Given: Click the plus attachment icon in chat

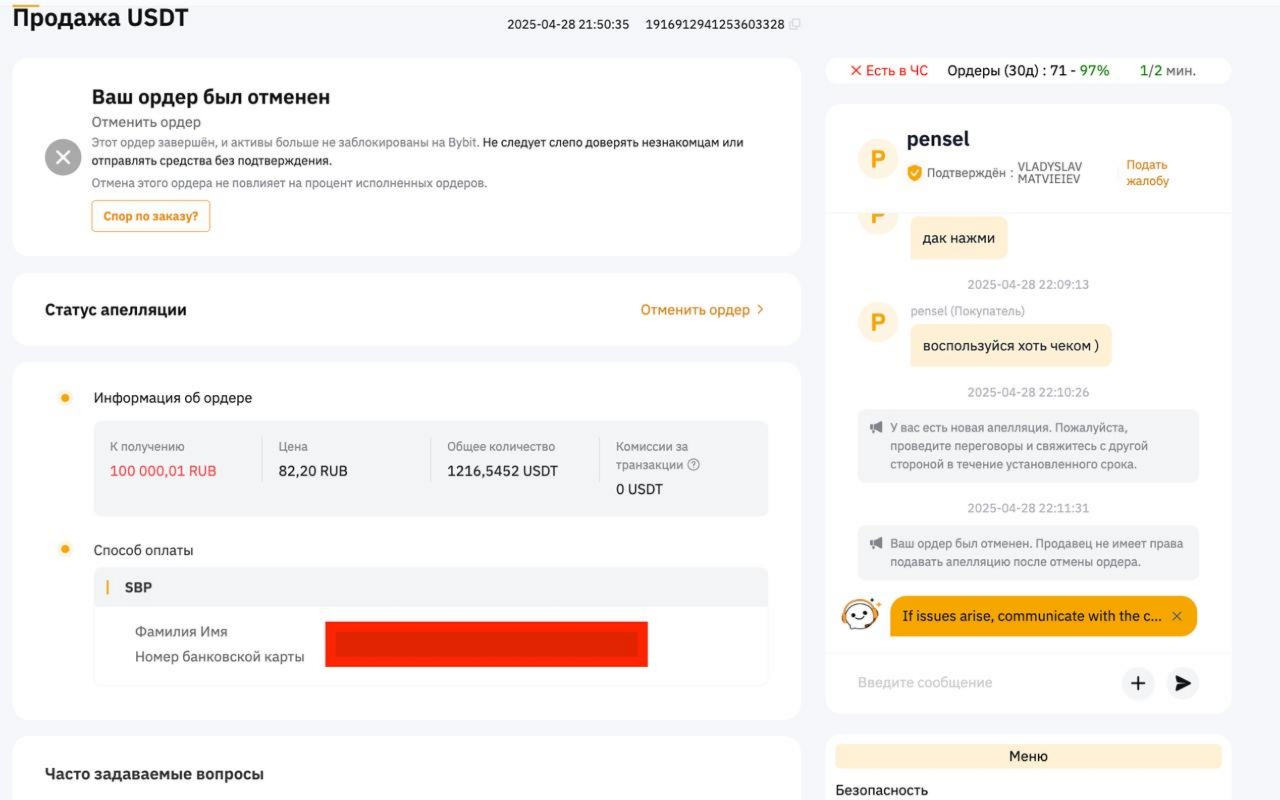Looking at the screenshot, I should (1138, 683).
